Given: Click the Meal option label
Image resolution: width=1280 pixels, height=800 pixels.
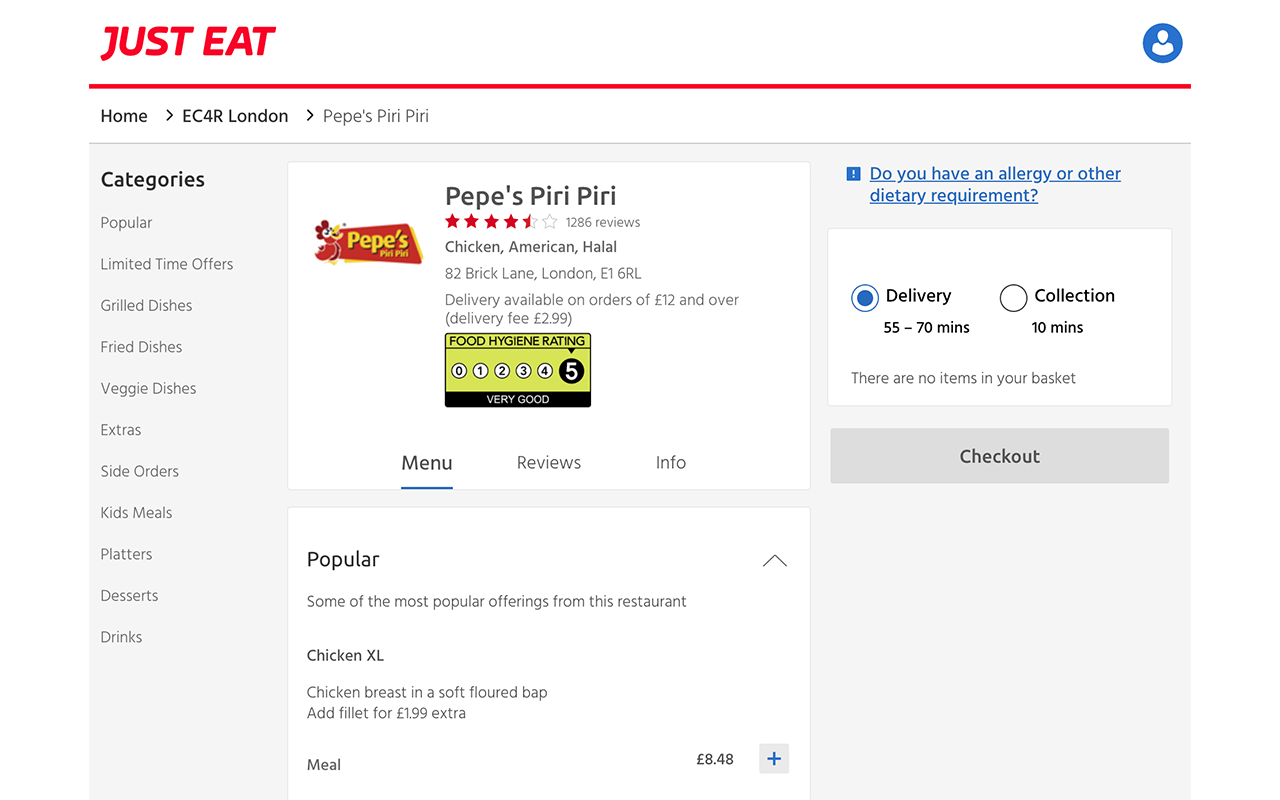Looking at the screenshot, I should coord(324,765).
